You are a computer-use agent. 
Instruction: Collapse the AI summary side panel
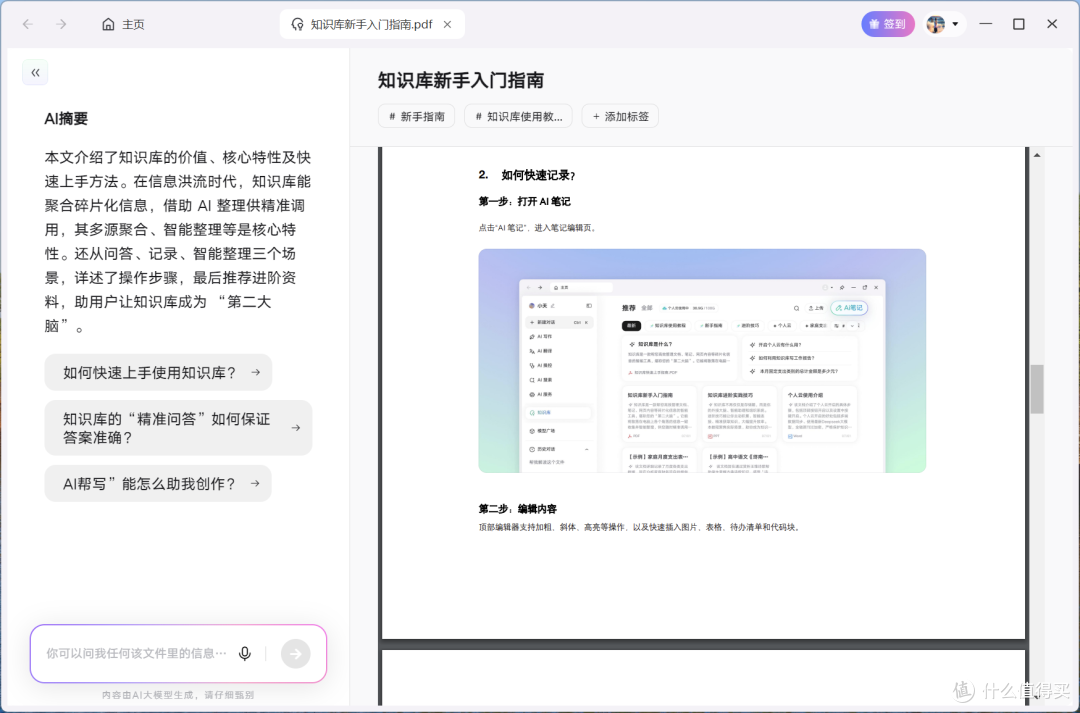(35, 72)
